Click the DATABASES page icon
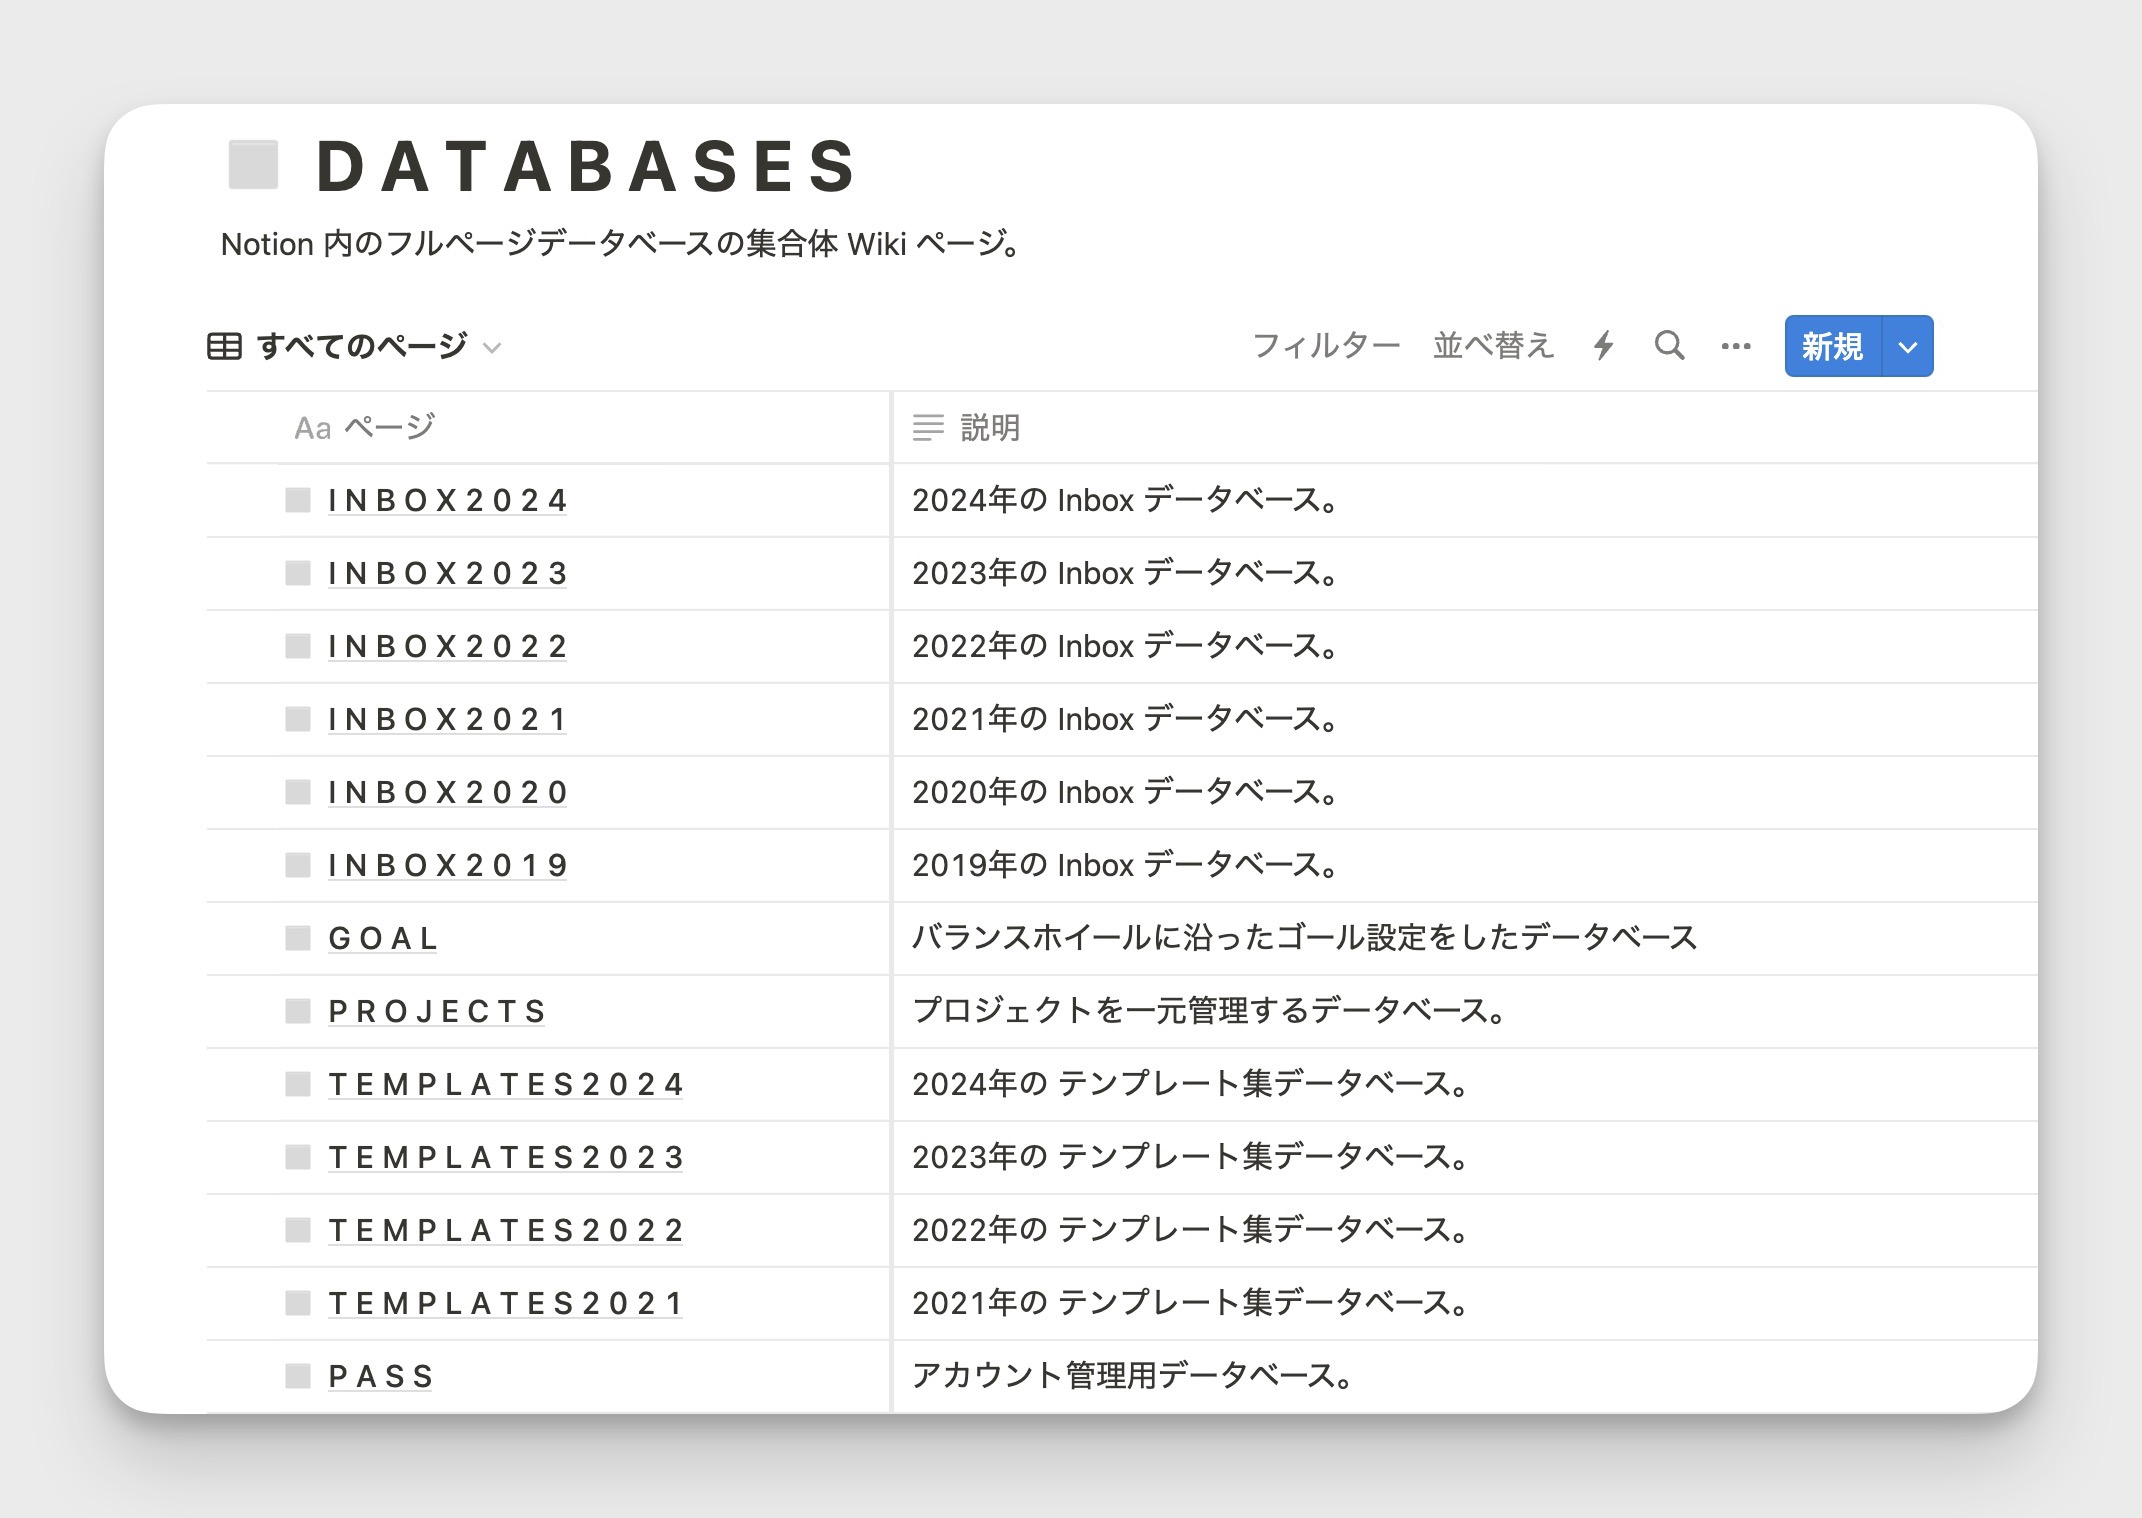2142x1518 pixels. pyautogui.click(x=253, y=165)
